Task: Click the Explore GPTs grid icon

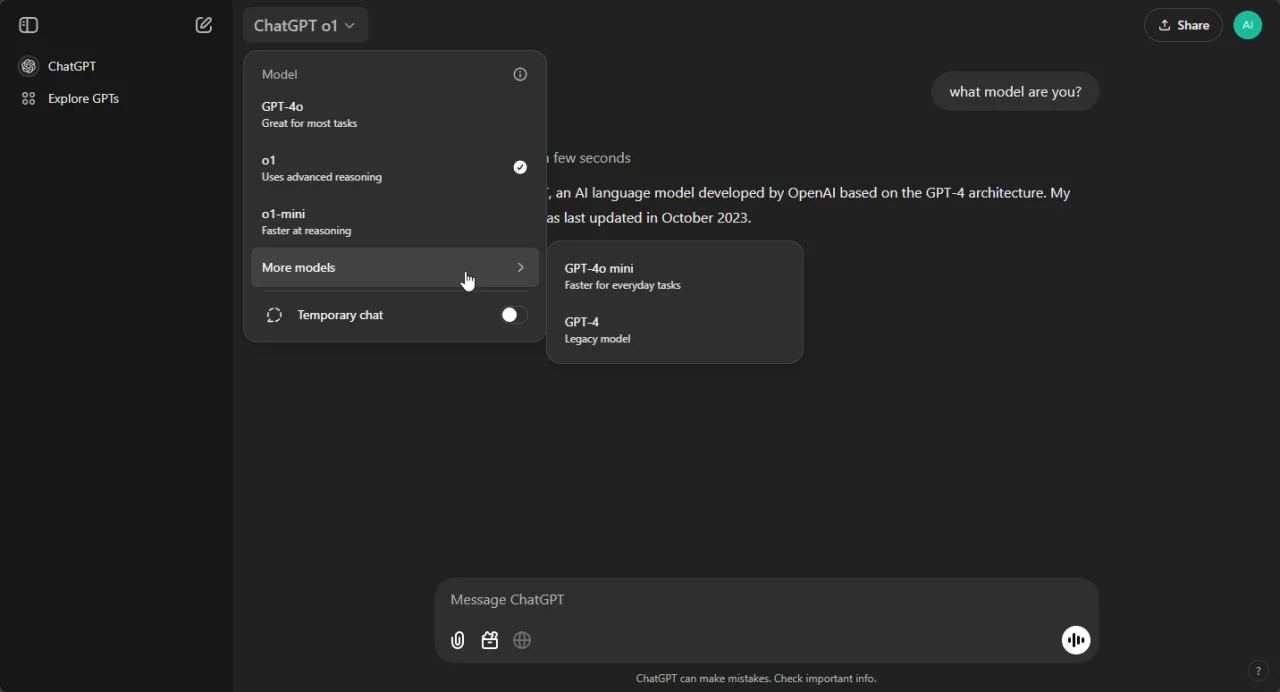Action: pos(28,98)
